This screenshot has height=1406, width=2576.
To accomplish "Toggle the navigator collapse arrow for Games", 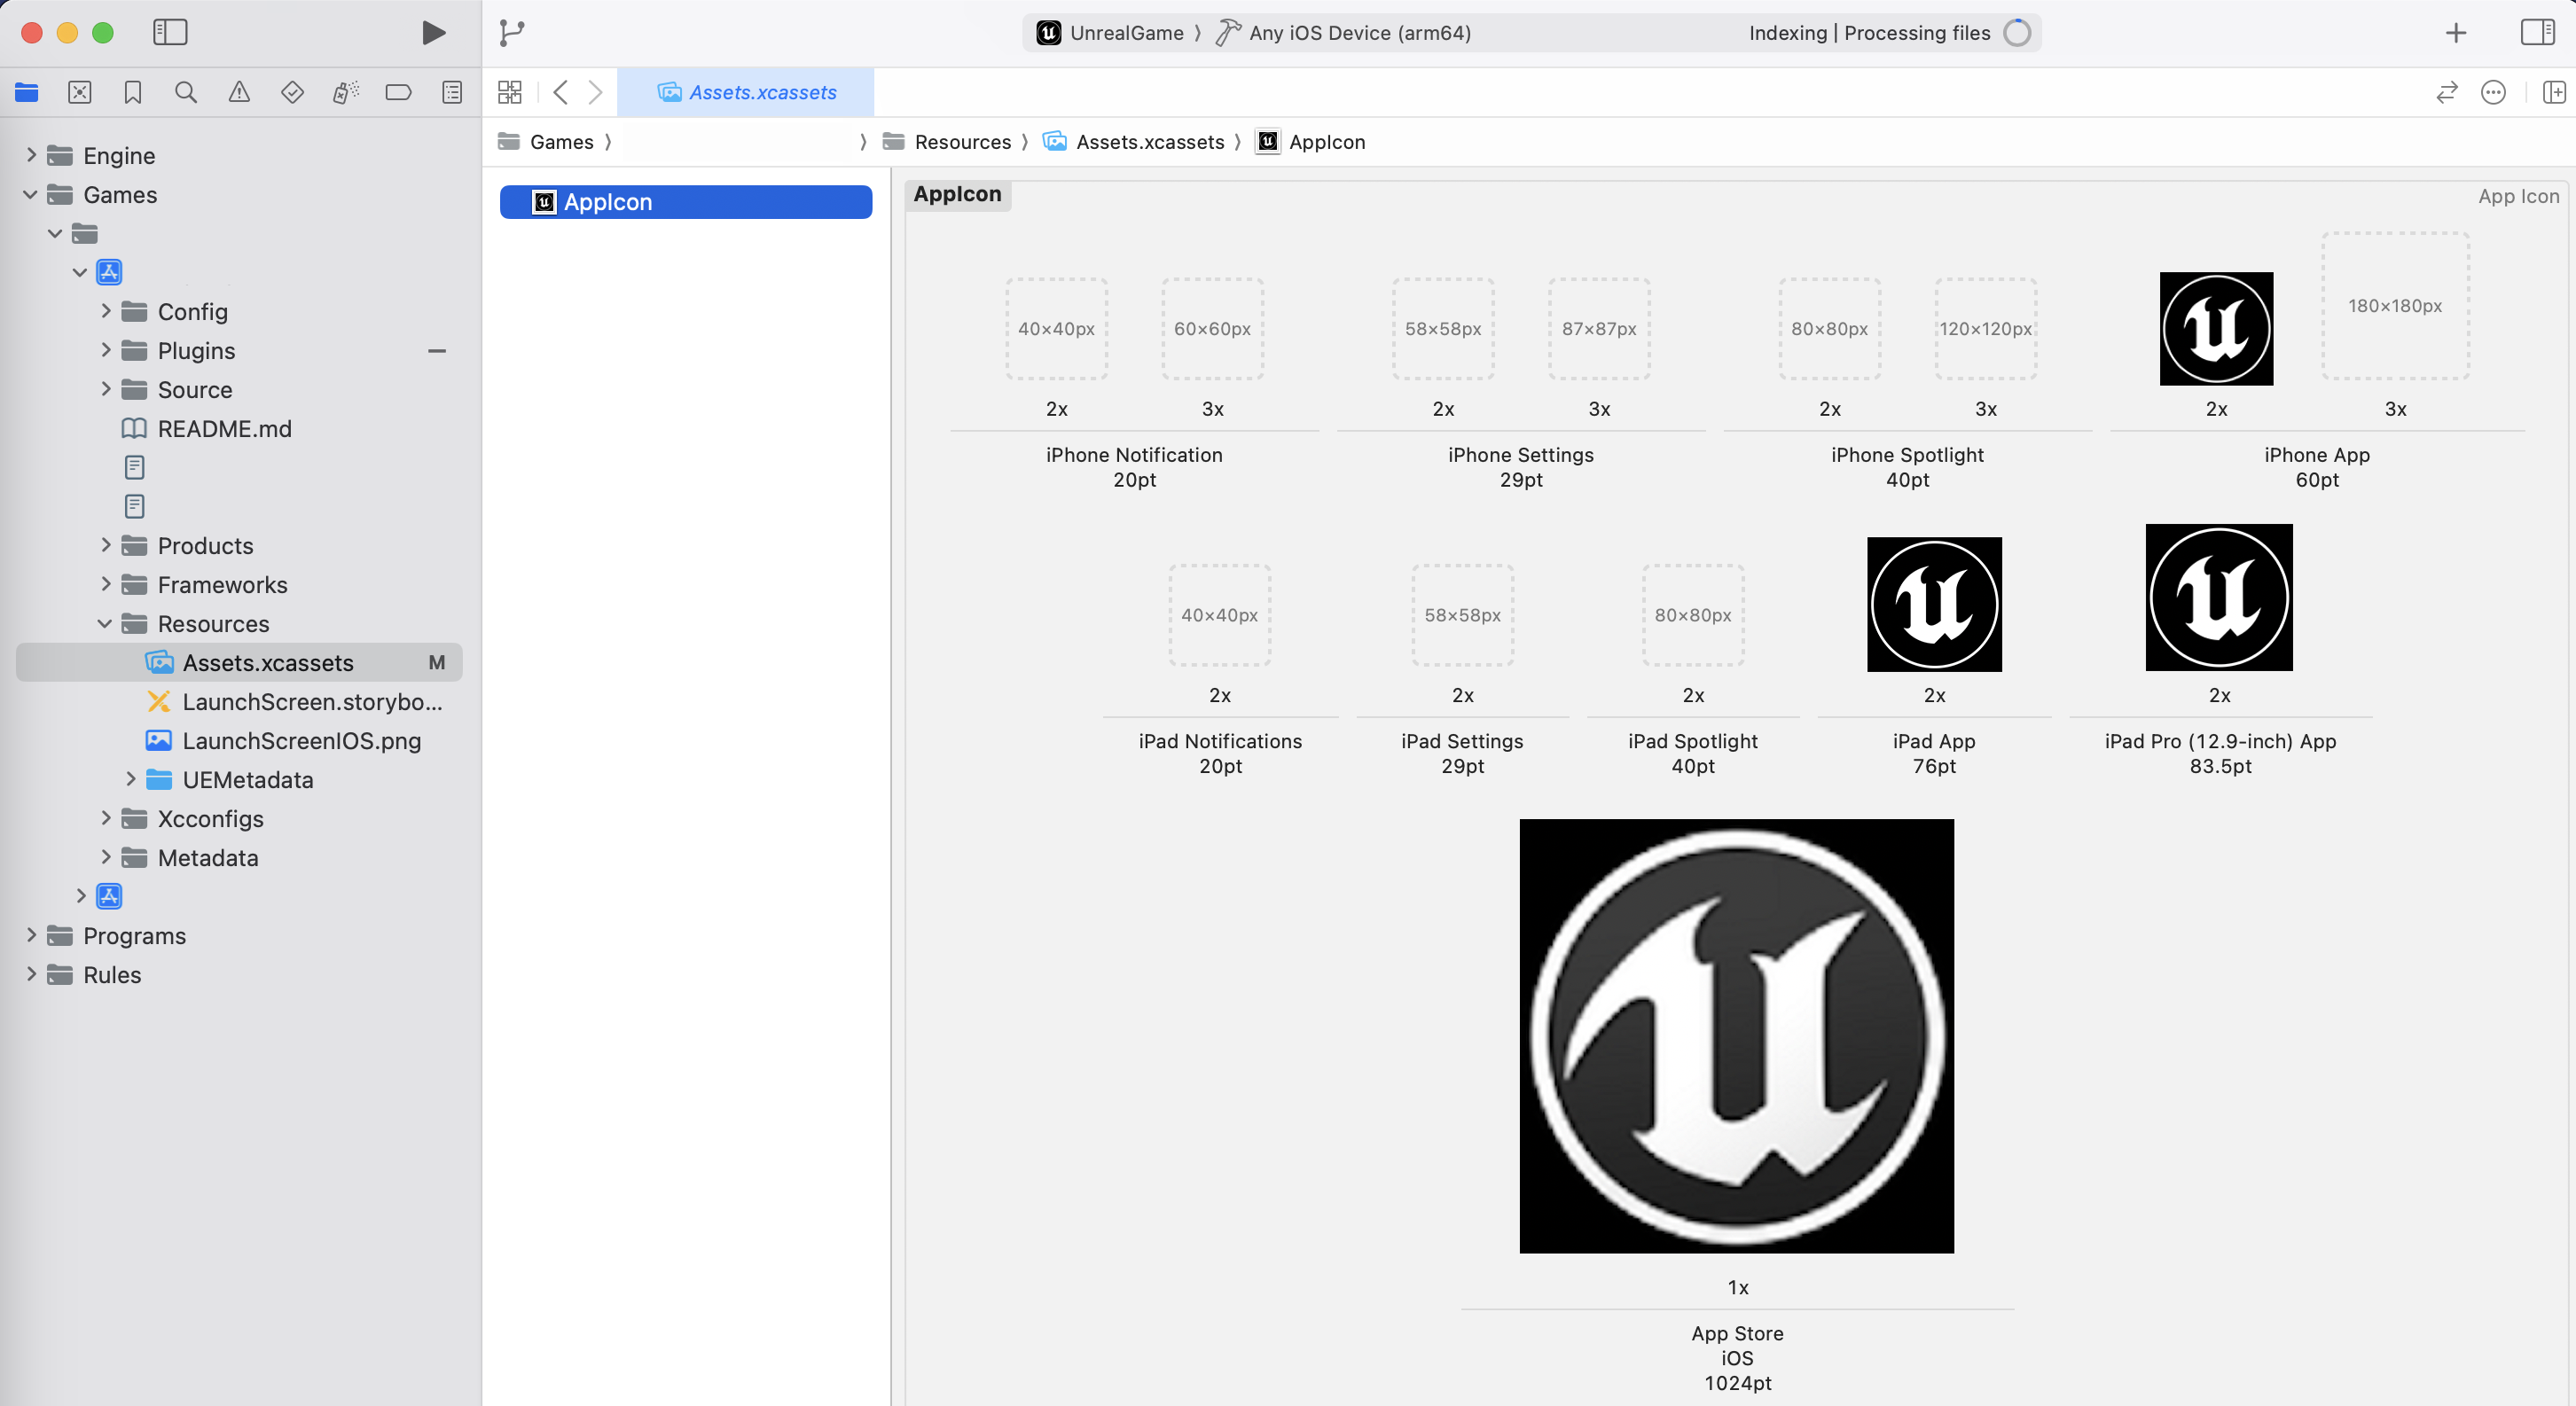I will point(29,194).
